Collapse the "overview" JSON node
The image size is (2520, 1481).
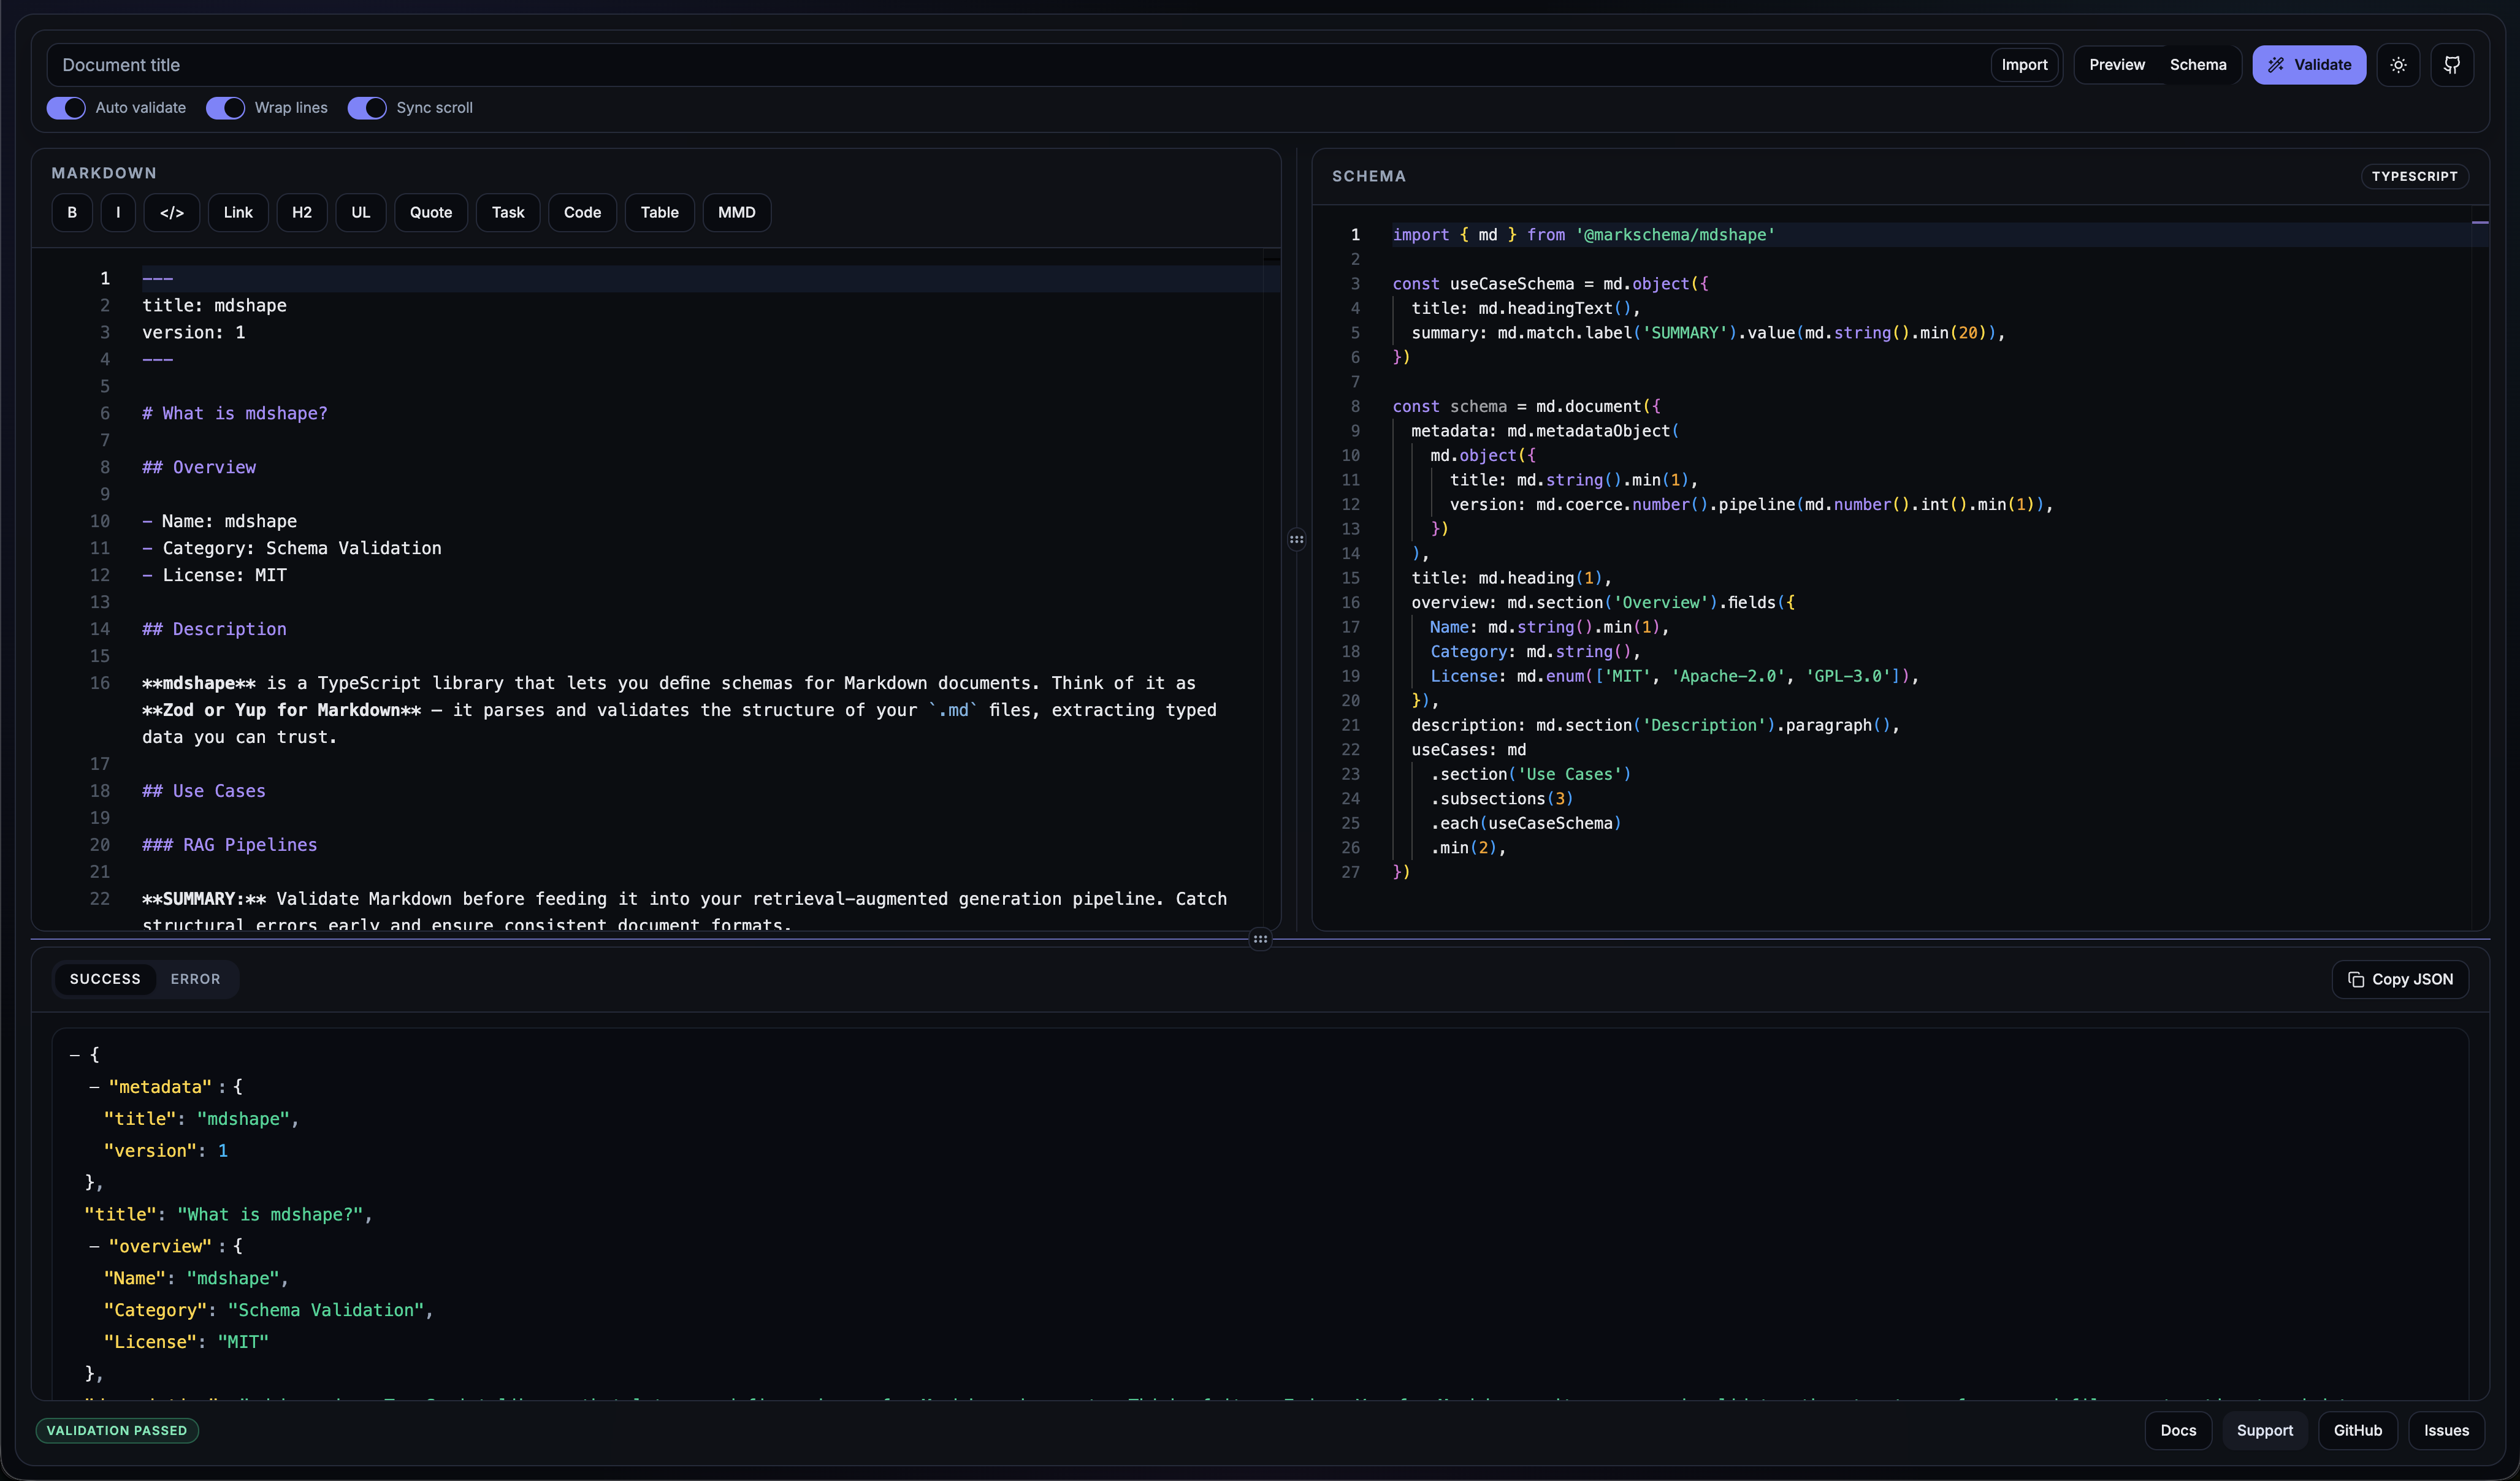click(x=95, y=1246)
